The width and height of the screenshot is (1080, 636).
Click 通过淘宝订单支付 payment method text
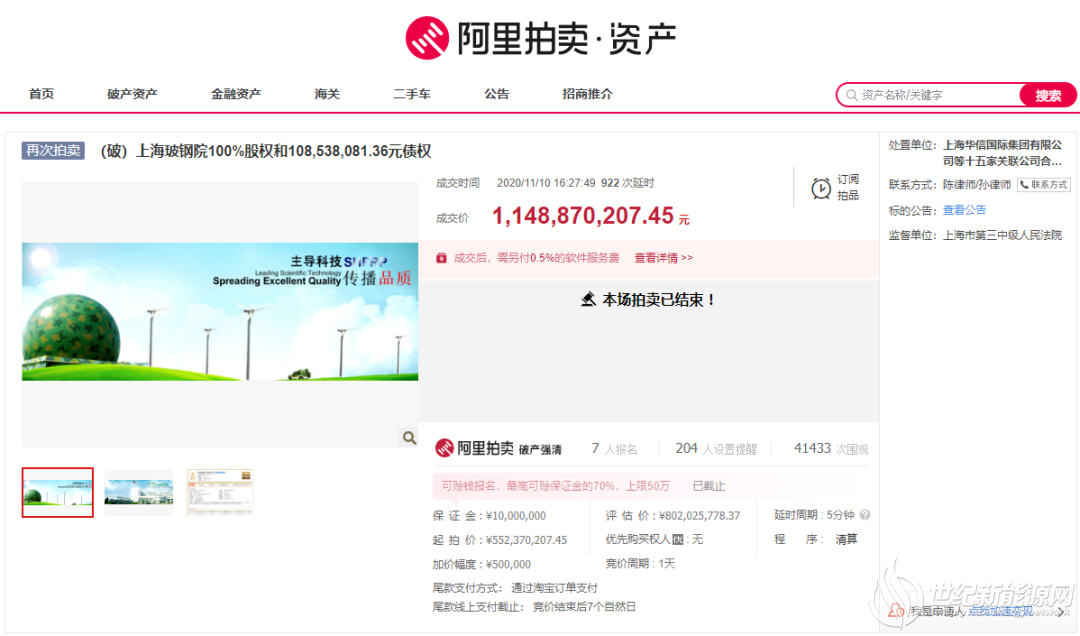[x=554, y=588]
